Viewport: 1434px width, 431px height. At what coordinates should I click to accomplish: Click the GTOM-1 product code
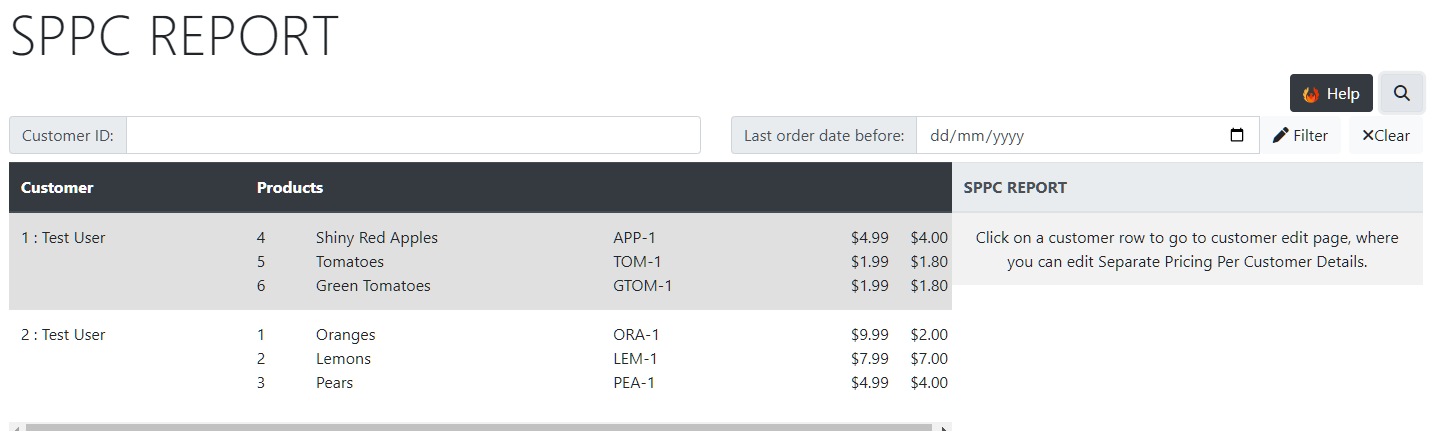point(643,286)
